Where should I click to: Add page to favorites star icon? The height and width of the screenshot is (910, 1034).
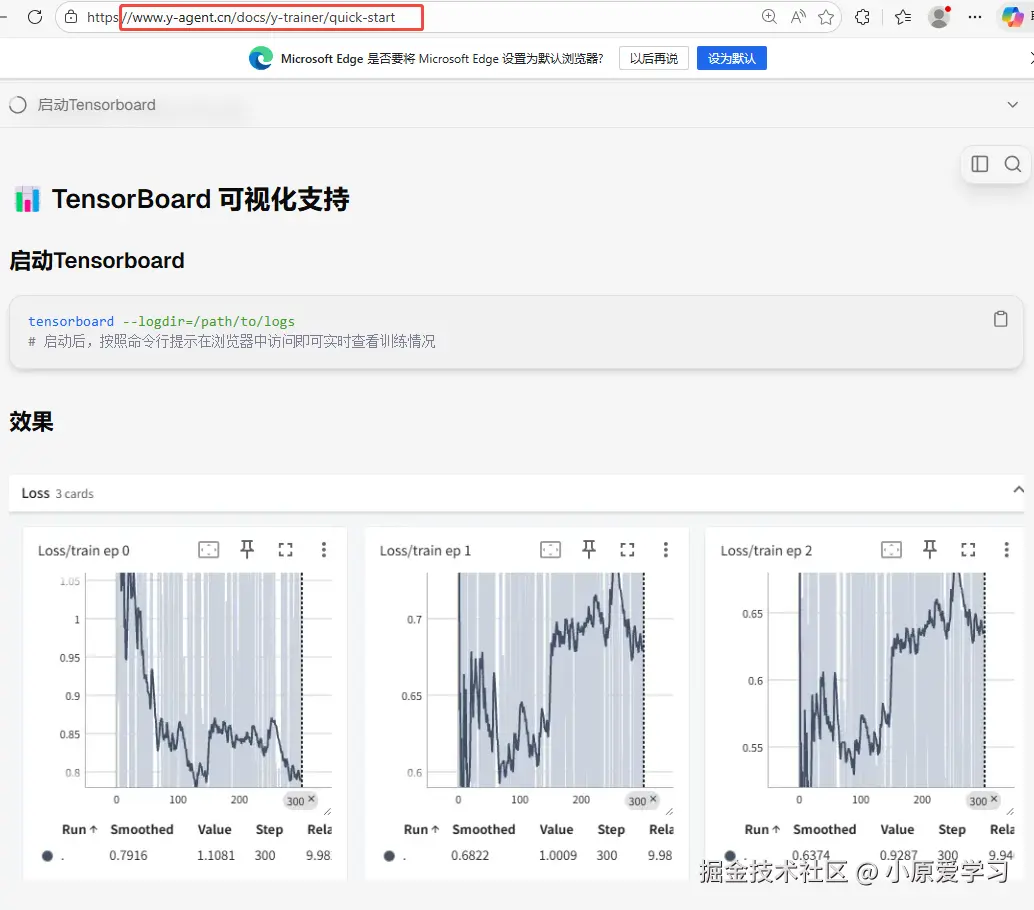coord(826,17)
